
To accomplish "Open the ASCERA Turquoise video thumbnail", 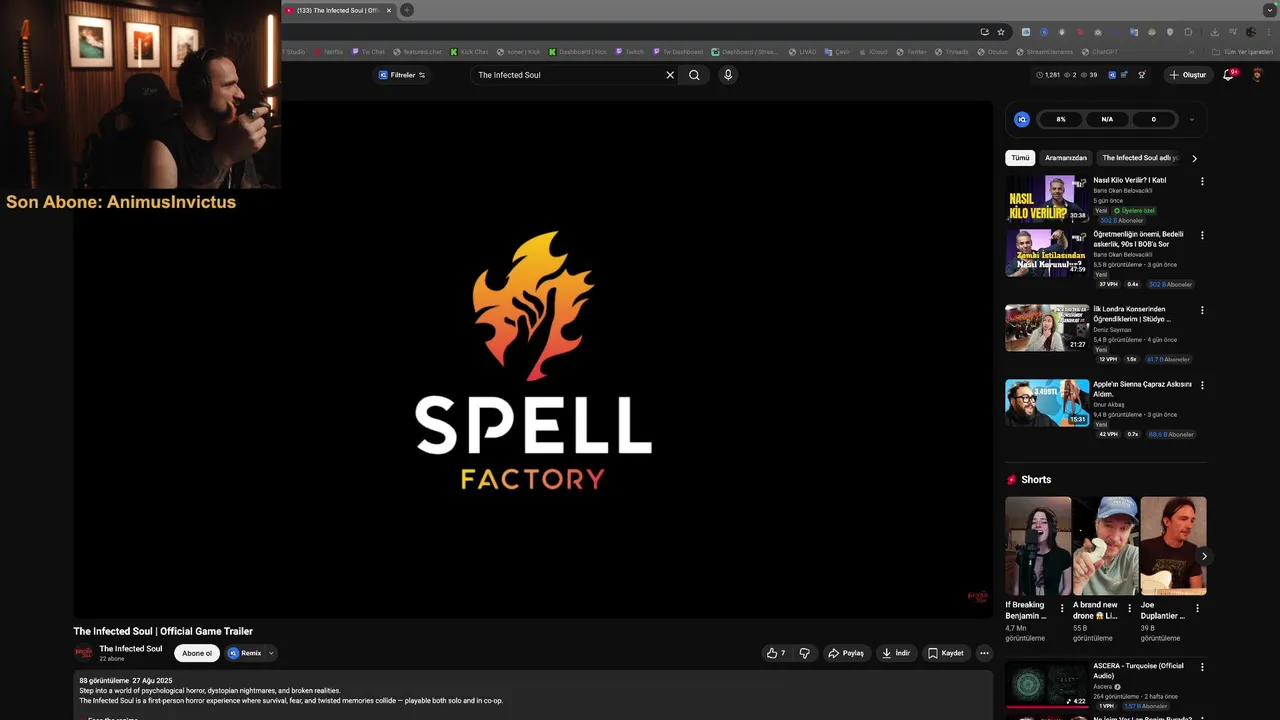I will click(1047, 684).
